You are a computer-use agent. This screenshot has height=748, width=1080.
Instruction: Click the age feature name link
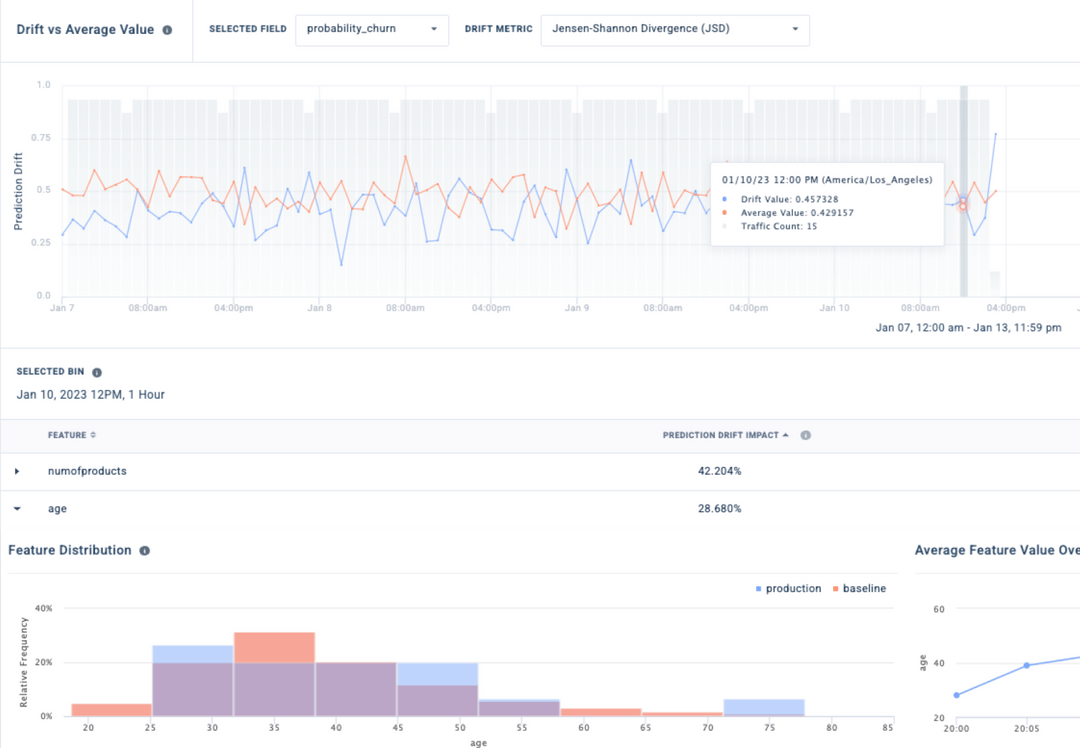click(57, 508)
